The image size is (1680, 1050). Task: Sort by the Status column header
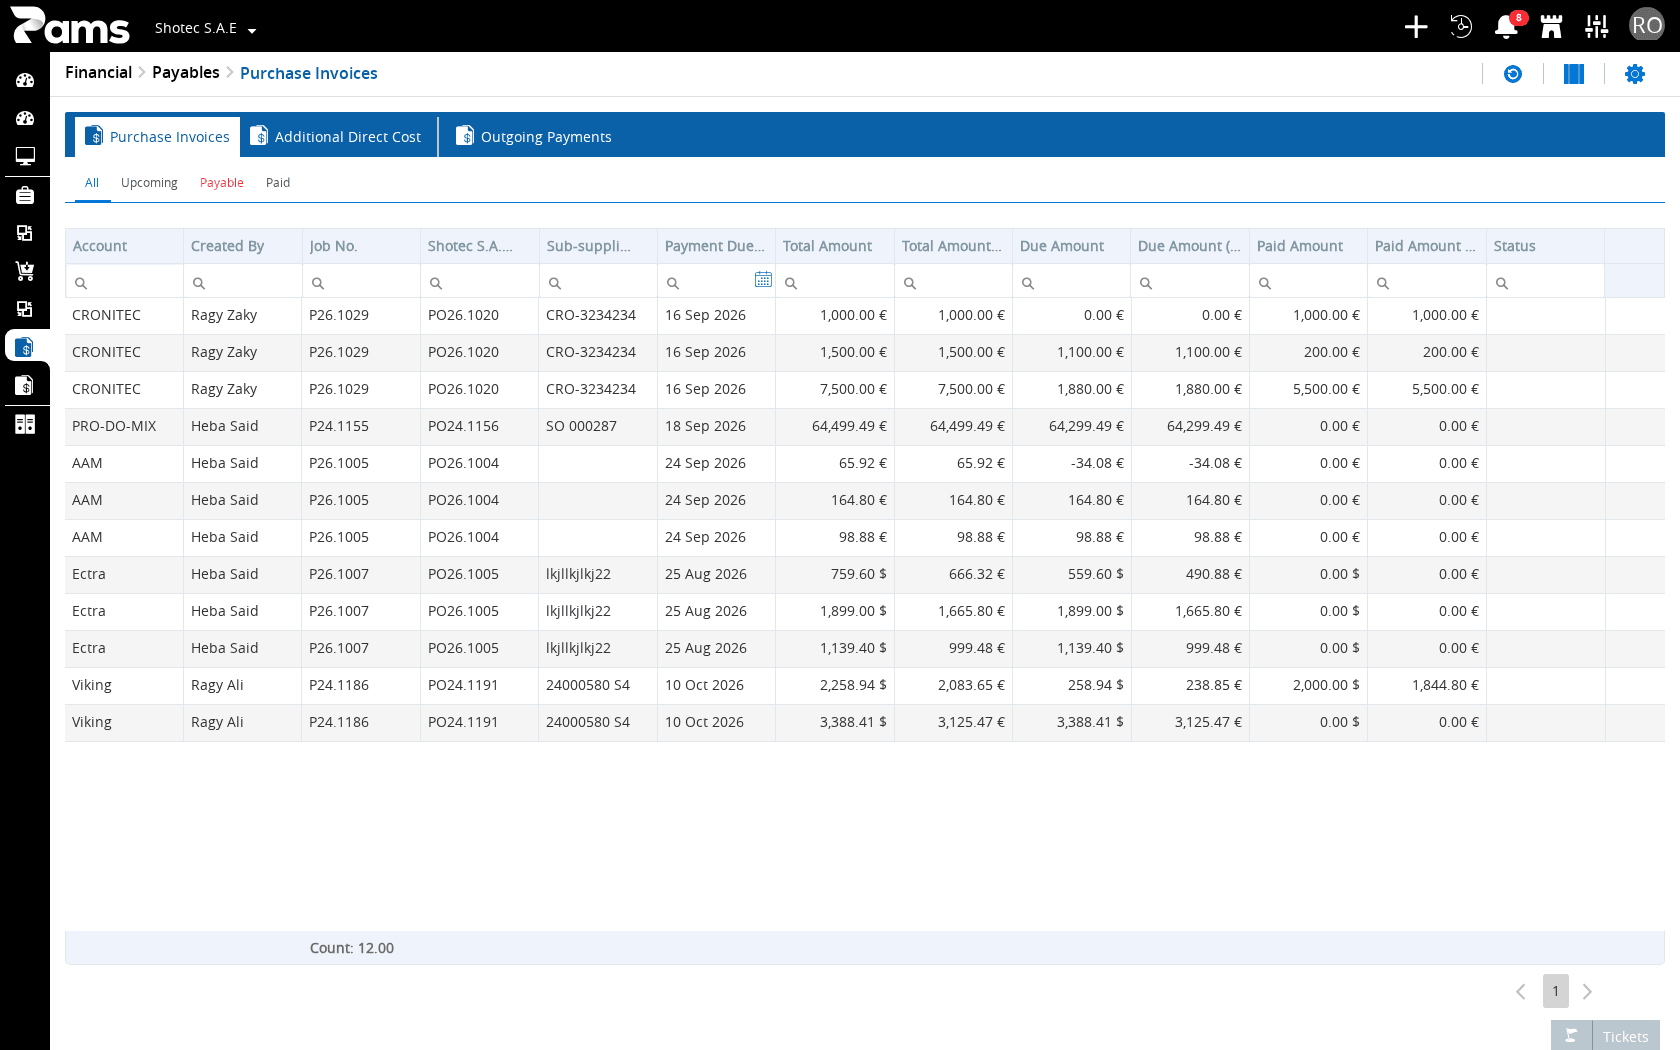1546,246
